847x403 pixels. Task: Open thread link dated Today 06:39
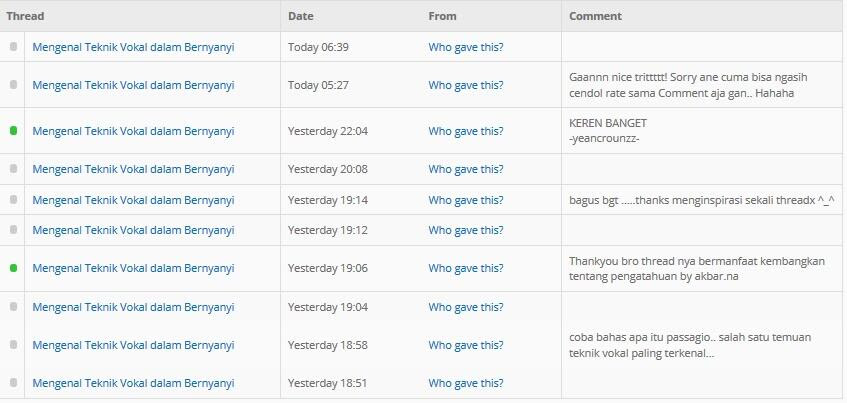tap(133, 47)
